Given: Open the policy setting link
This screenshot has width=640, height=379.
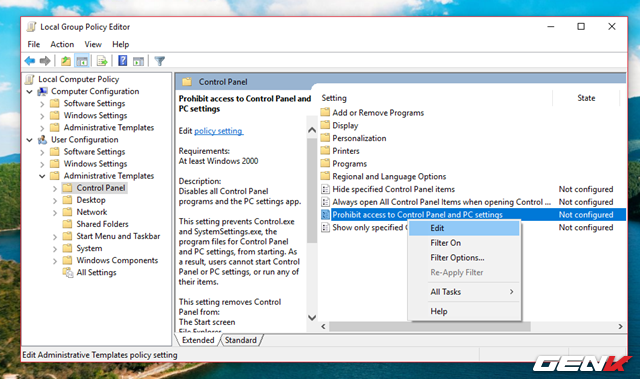Looking at the screenshot, I should click(x=218, y=131).
